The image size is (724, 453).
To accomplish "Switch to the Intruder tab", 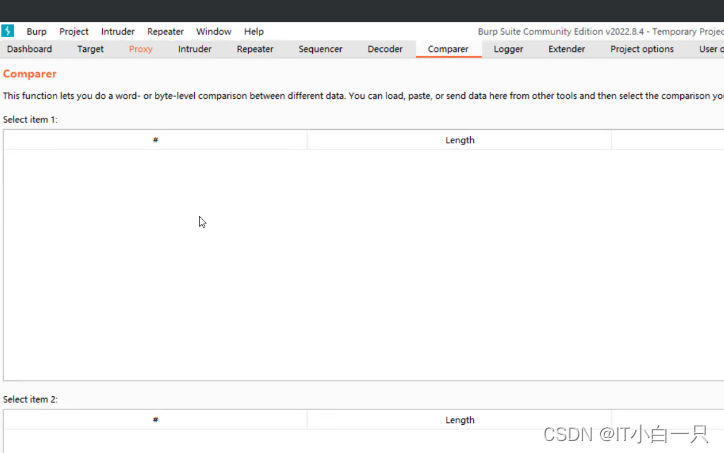I will coord(195,49).
